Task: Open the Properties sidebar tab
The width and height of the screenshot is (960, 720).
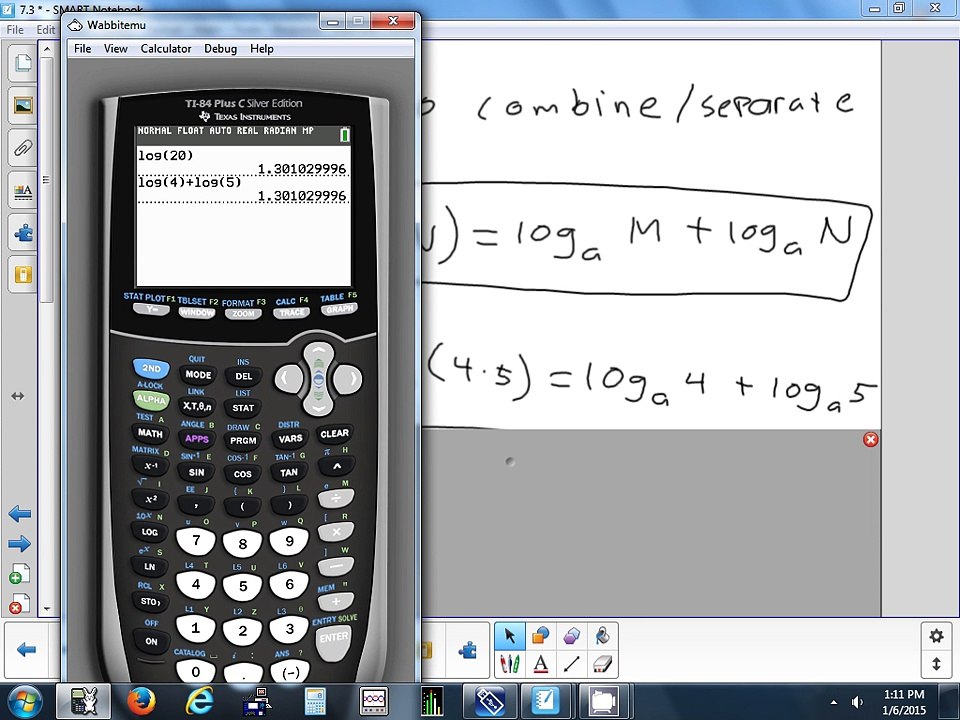Action: click(x=23, y=190)
